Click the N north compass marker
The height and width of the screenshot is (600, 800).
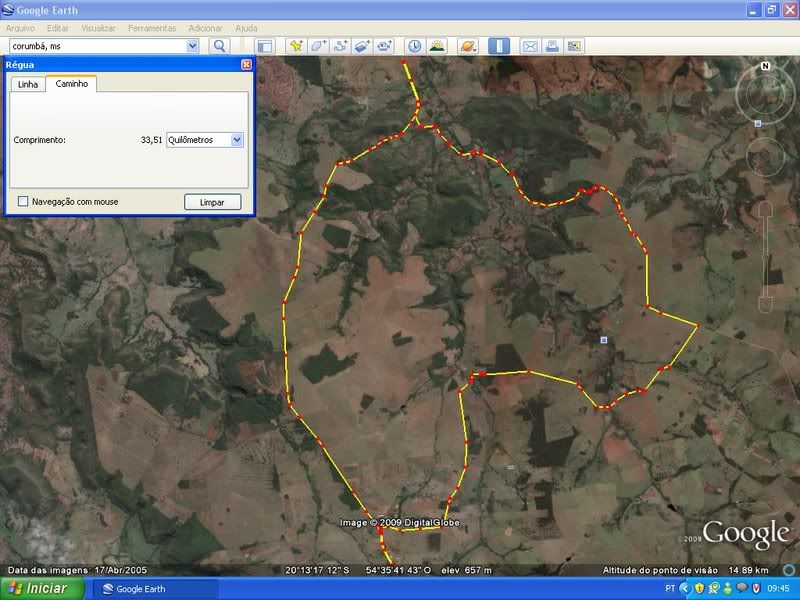[x=765, y=66]
